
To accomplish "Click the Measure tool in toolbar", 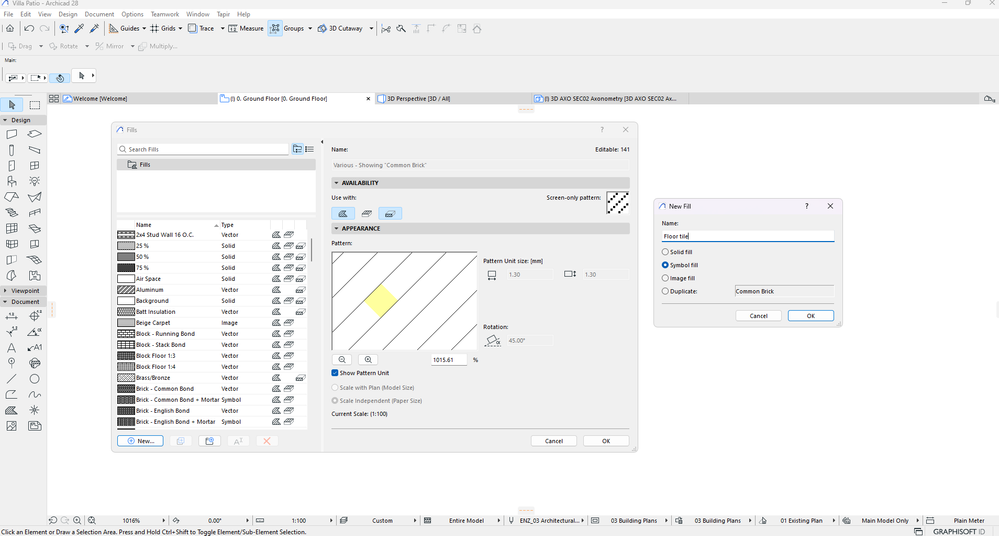I will pyautogui.click(x=246, y=28).
